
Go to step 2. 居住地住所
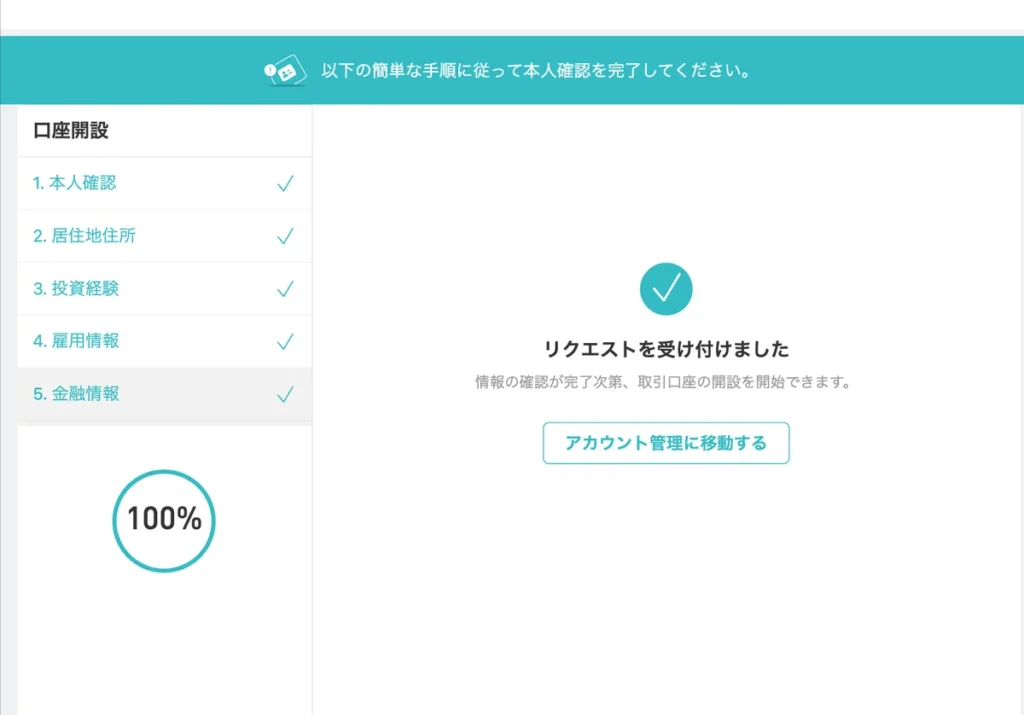coord(85,237)
